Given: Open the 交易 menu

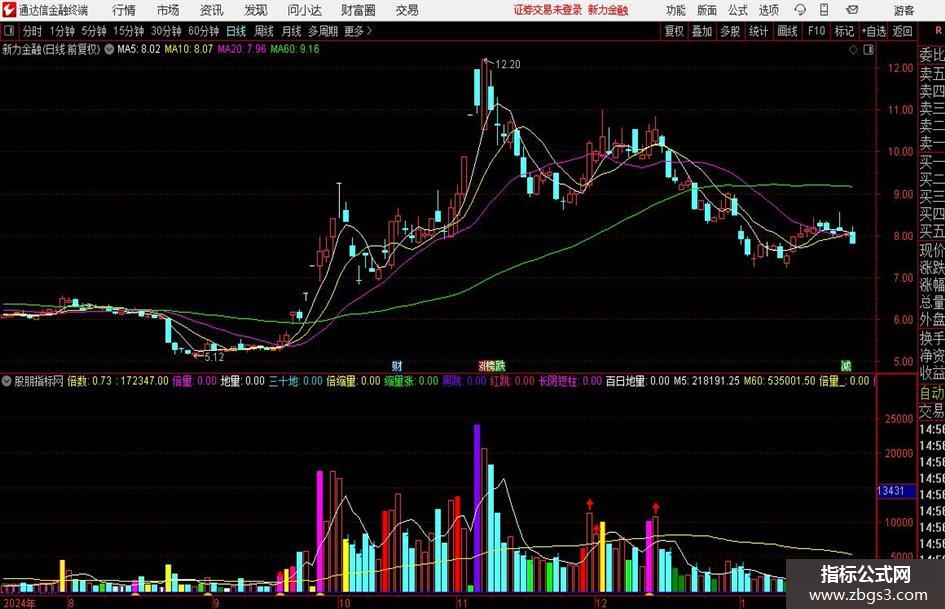Looking at the screenshot, I should coord(407,10).
